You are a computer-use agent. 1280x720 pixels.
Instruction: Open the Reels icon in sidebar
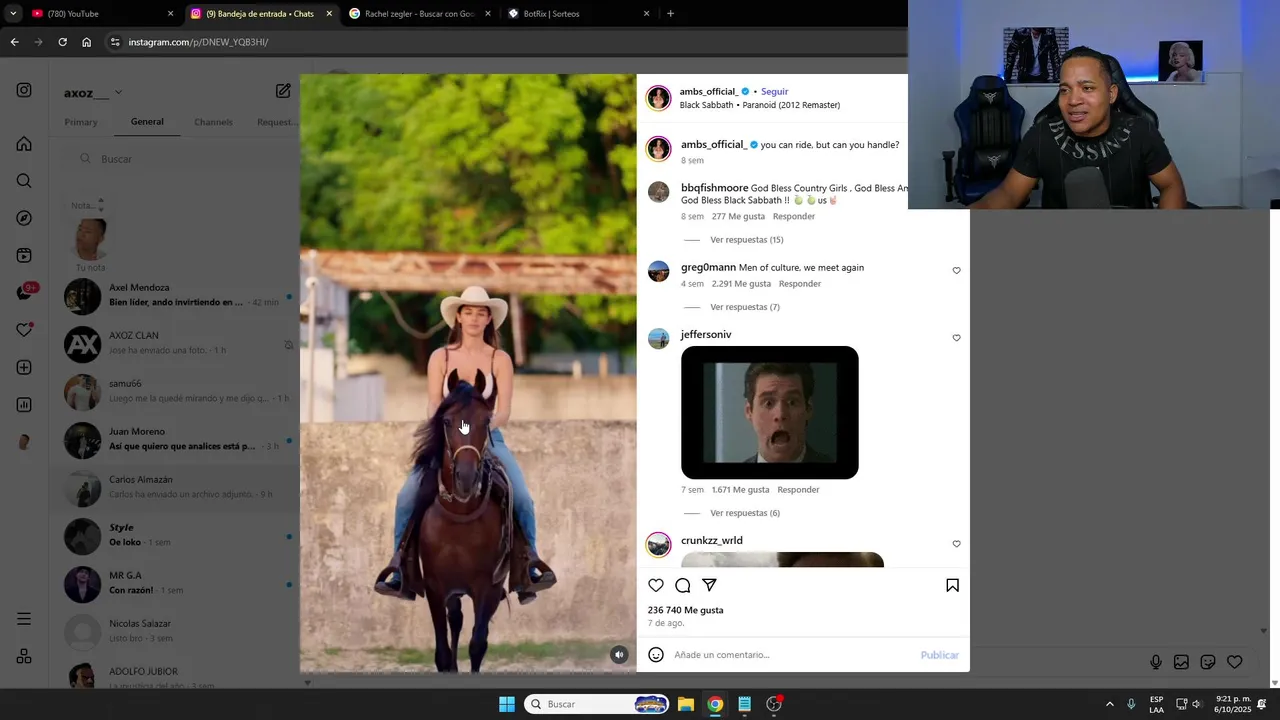click(x=24, y=256)
